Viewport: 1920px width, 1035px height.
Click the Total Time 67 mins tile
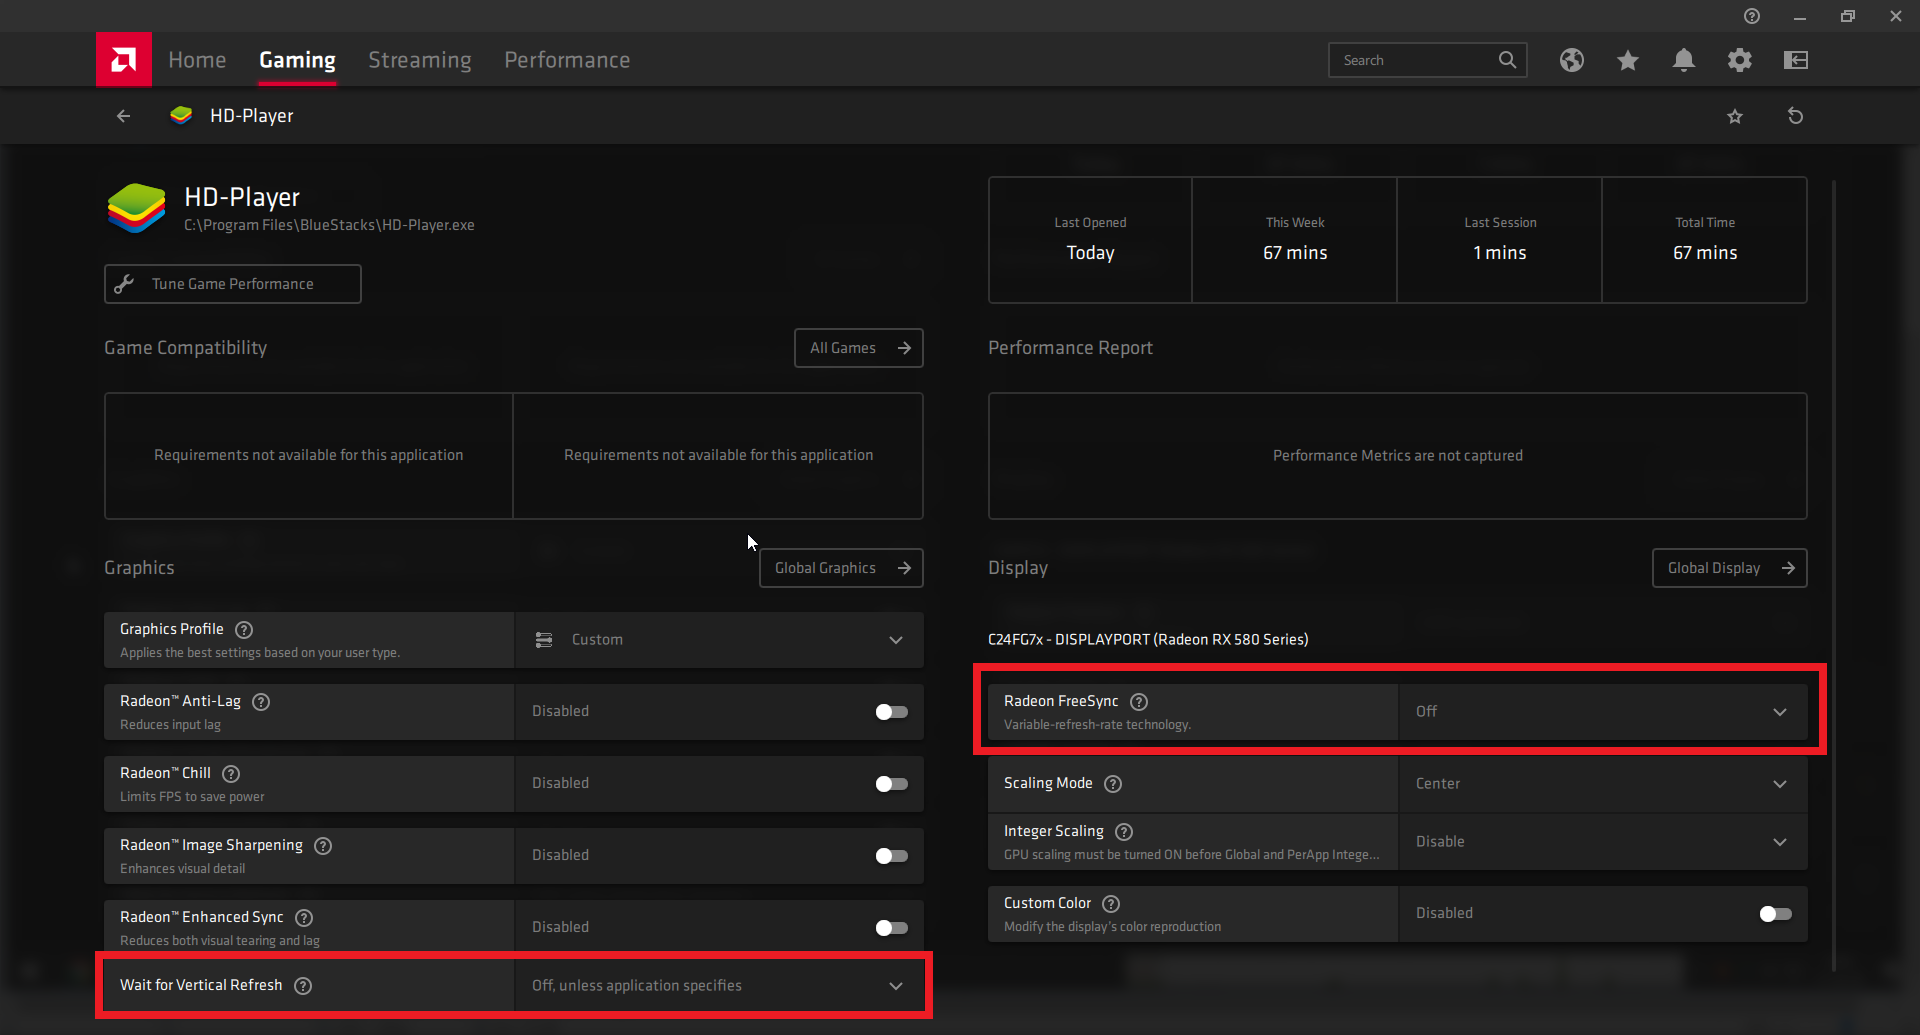coord(1705,240)
